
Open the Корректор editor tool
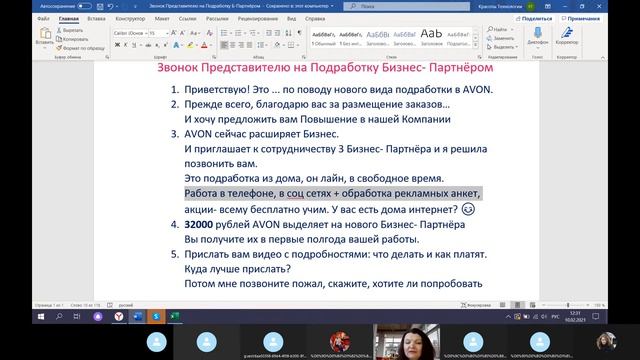tap(567, 36)
